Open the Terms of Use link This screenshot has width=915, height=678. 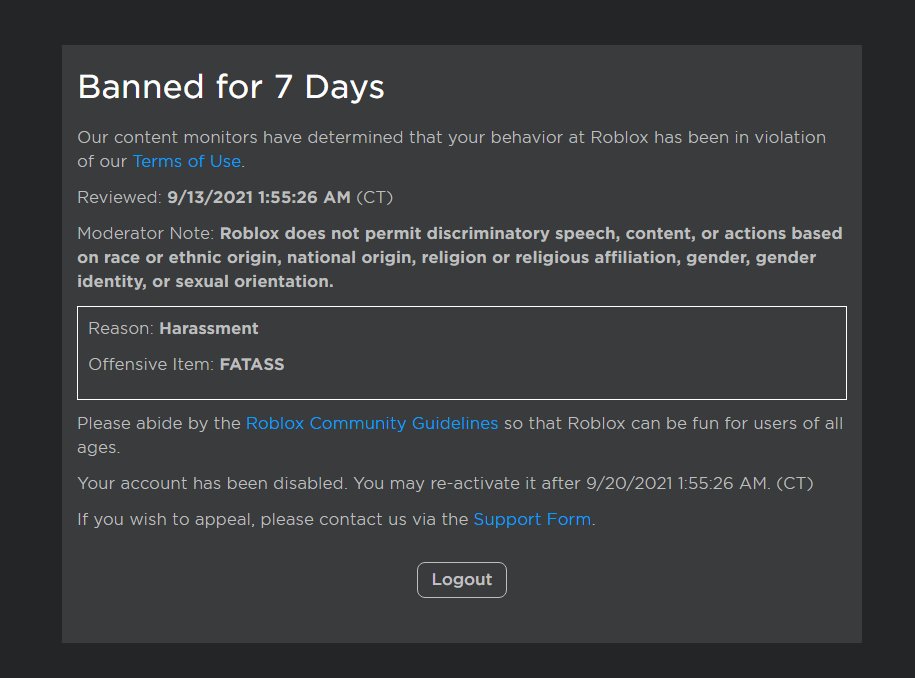[187, 161]
